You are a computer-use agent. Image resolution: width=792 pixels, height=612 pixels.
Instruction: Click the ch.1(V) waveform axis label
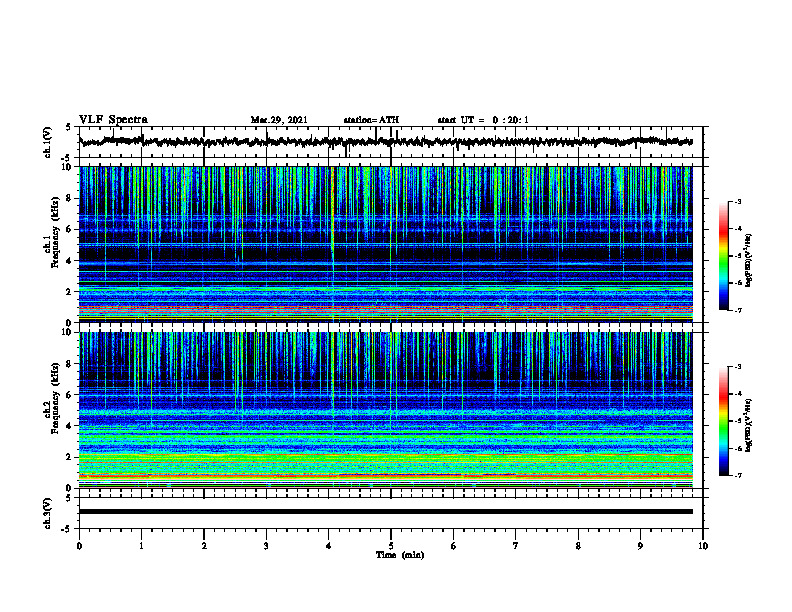pos(48,142)
